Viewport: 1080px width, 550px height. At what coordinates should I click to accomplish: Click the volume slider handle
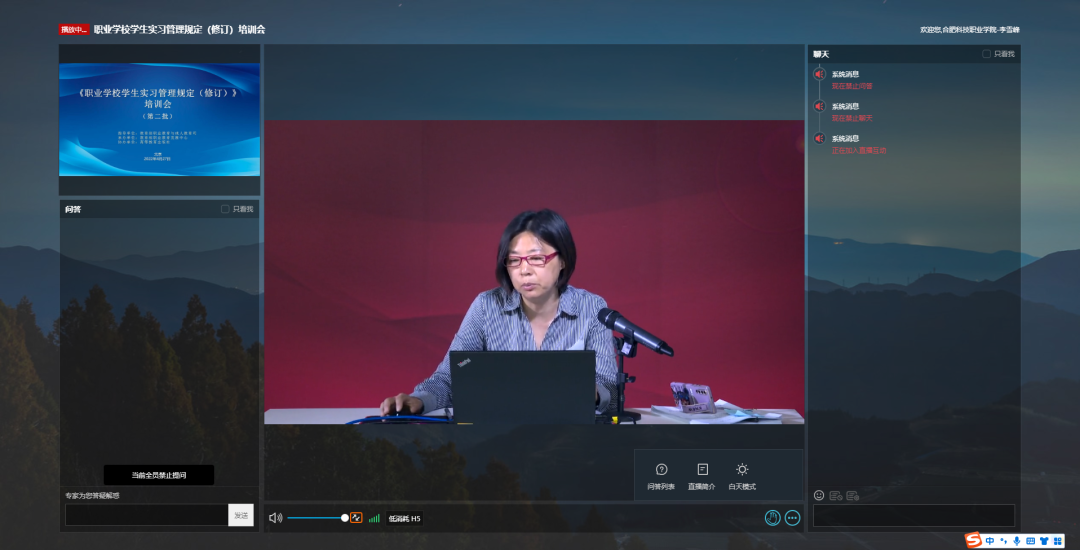coord(345,518)
